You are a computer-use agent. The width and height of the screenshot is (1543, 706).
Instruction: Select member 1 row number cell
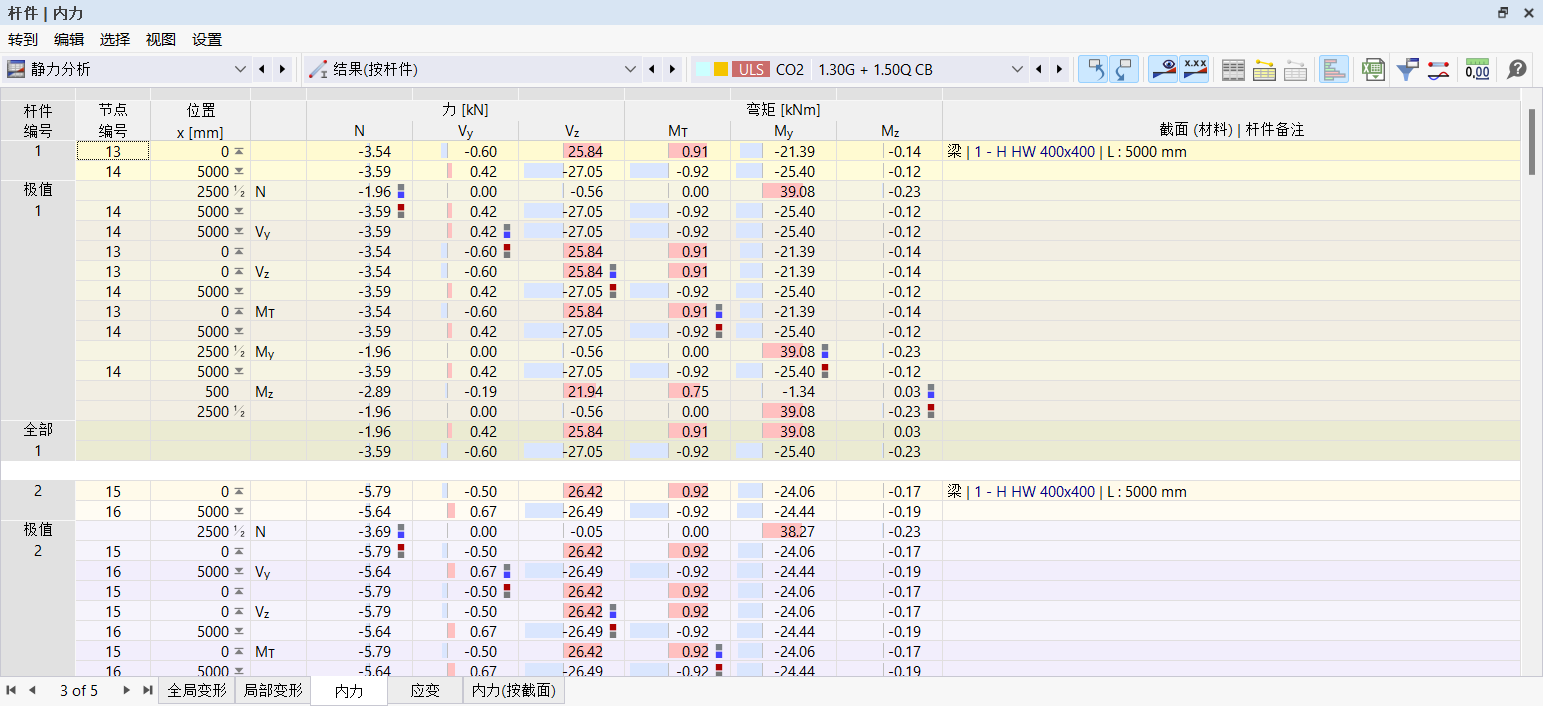[38, 151]
